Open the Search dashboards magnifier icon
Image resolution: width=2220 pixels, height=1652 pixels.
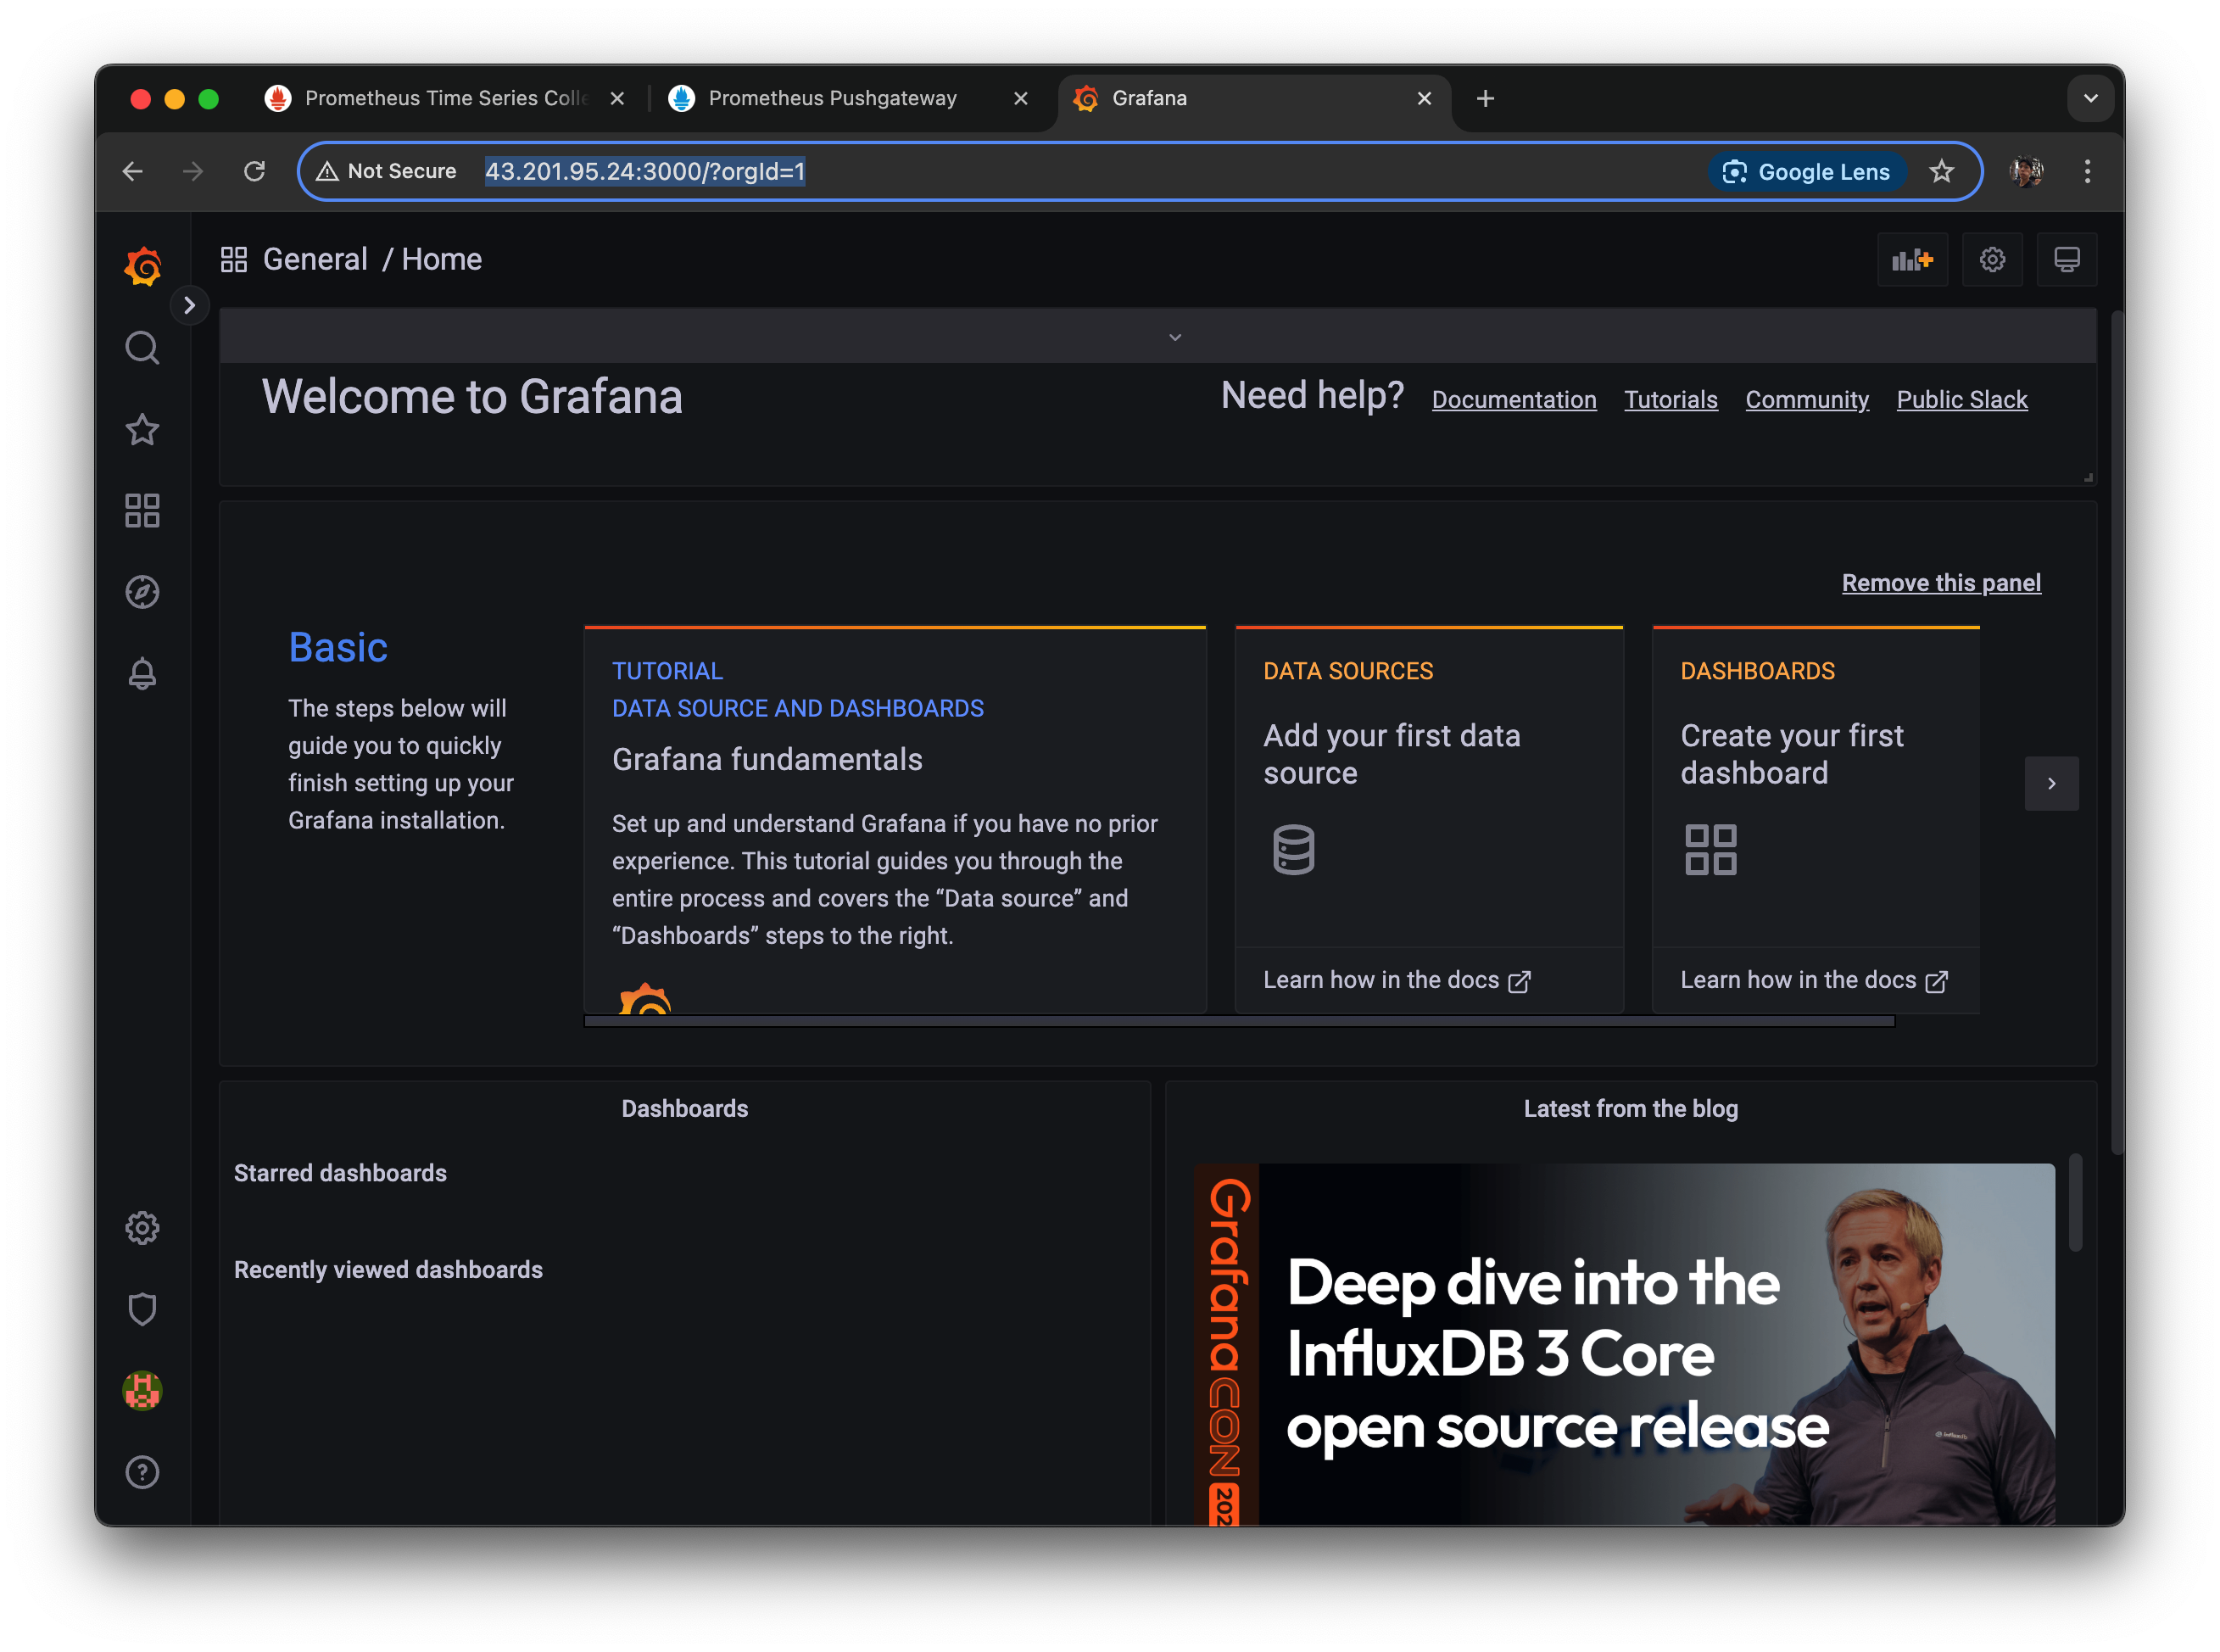point(142,348)
